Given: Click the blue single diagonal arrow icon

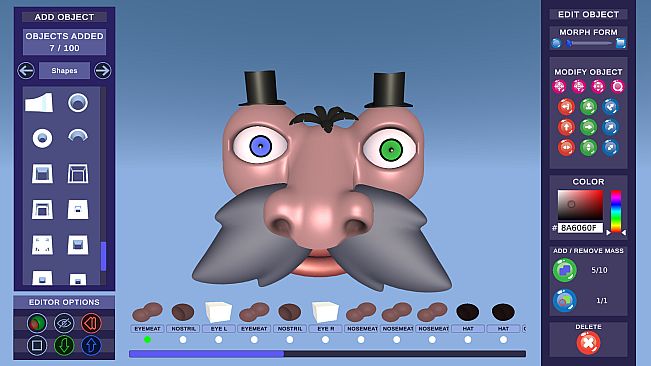Looking at the screenshot, I should 611,127.
